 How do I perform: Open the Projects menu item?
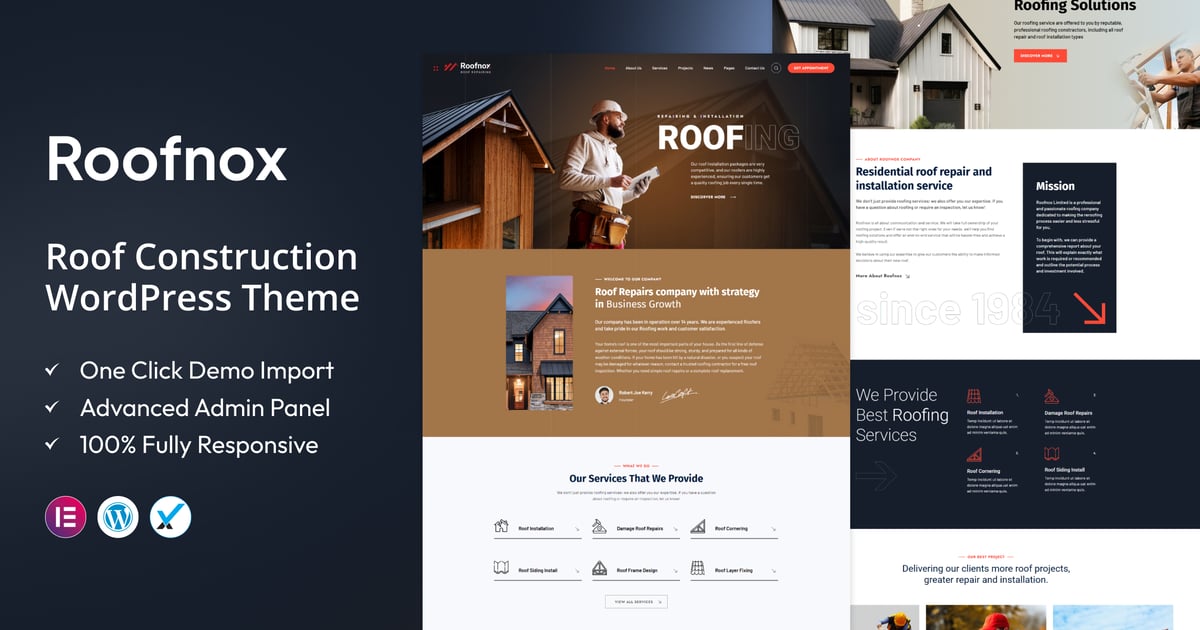[x=686, y=68]
